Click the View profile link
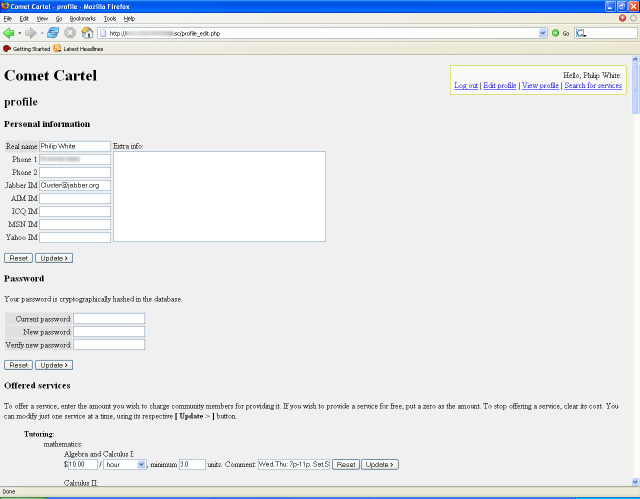 pos(540,85)
